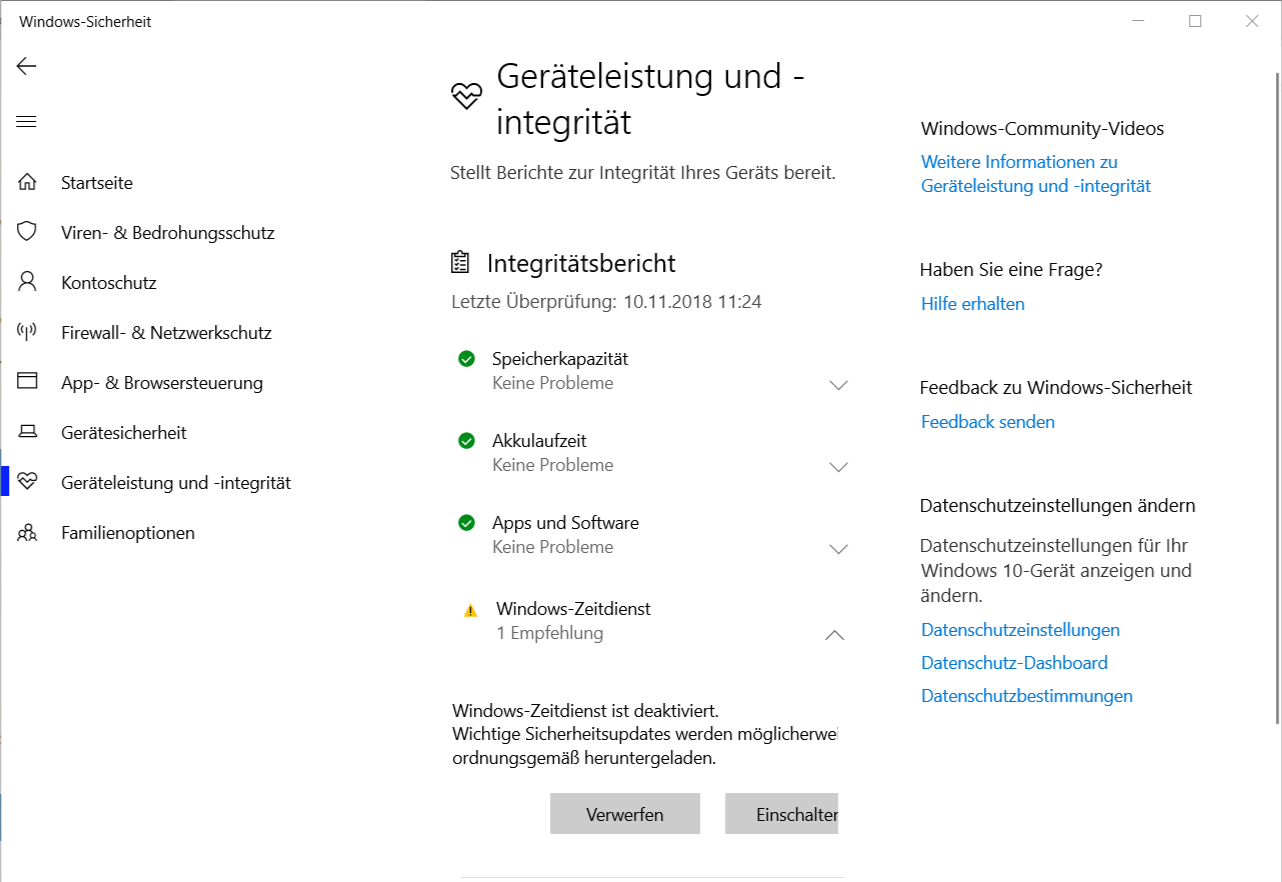
Task: Collapse the Windows-Zeitdienst section chevron
Action: tap(834, 635)
